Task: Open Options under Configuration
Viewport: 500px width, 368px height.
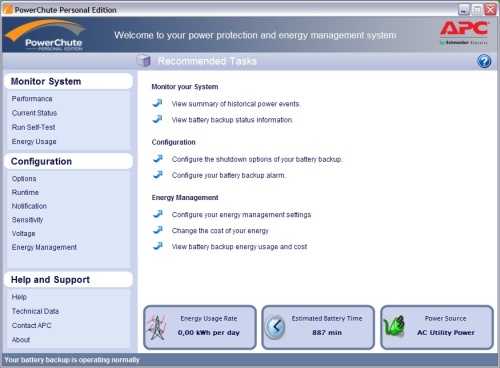Action: [24, 179]
